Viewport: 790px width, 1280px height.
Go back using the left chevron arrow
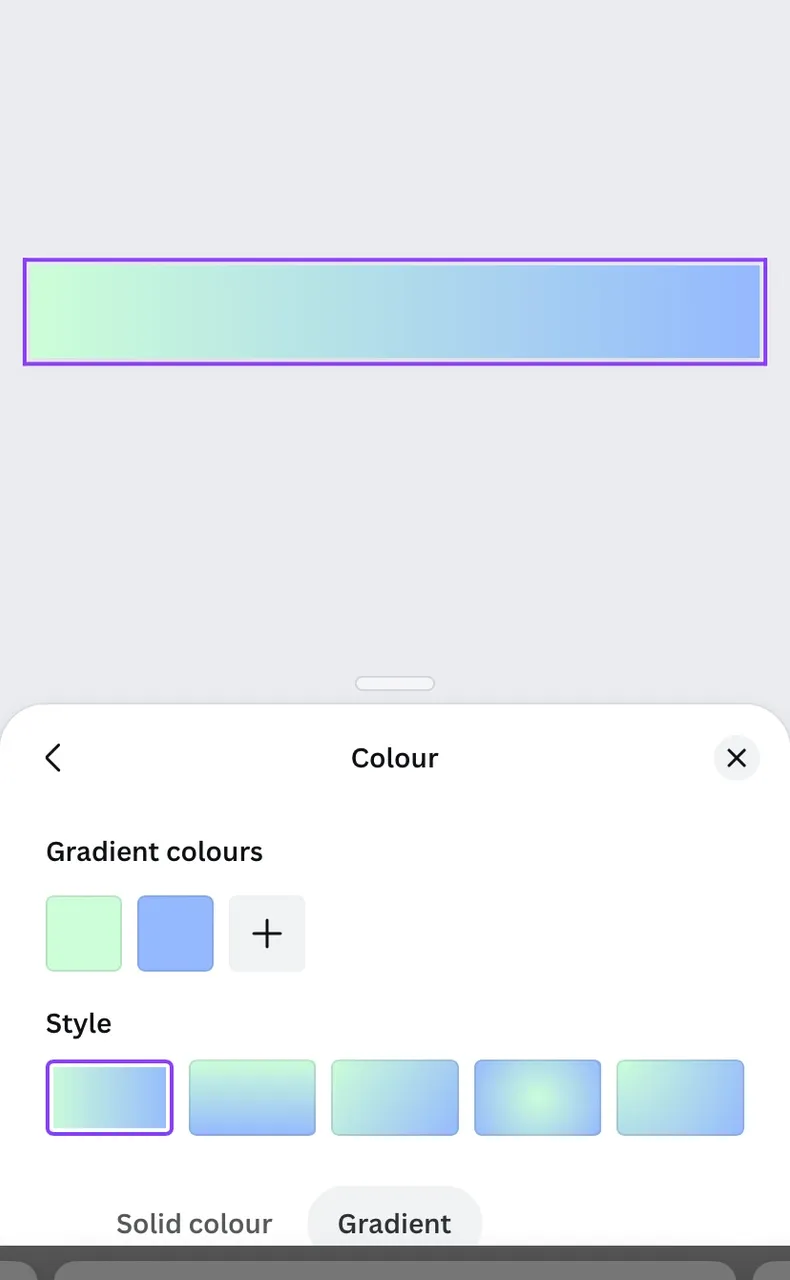point(54,758)
